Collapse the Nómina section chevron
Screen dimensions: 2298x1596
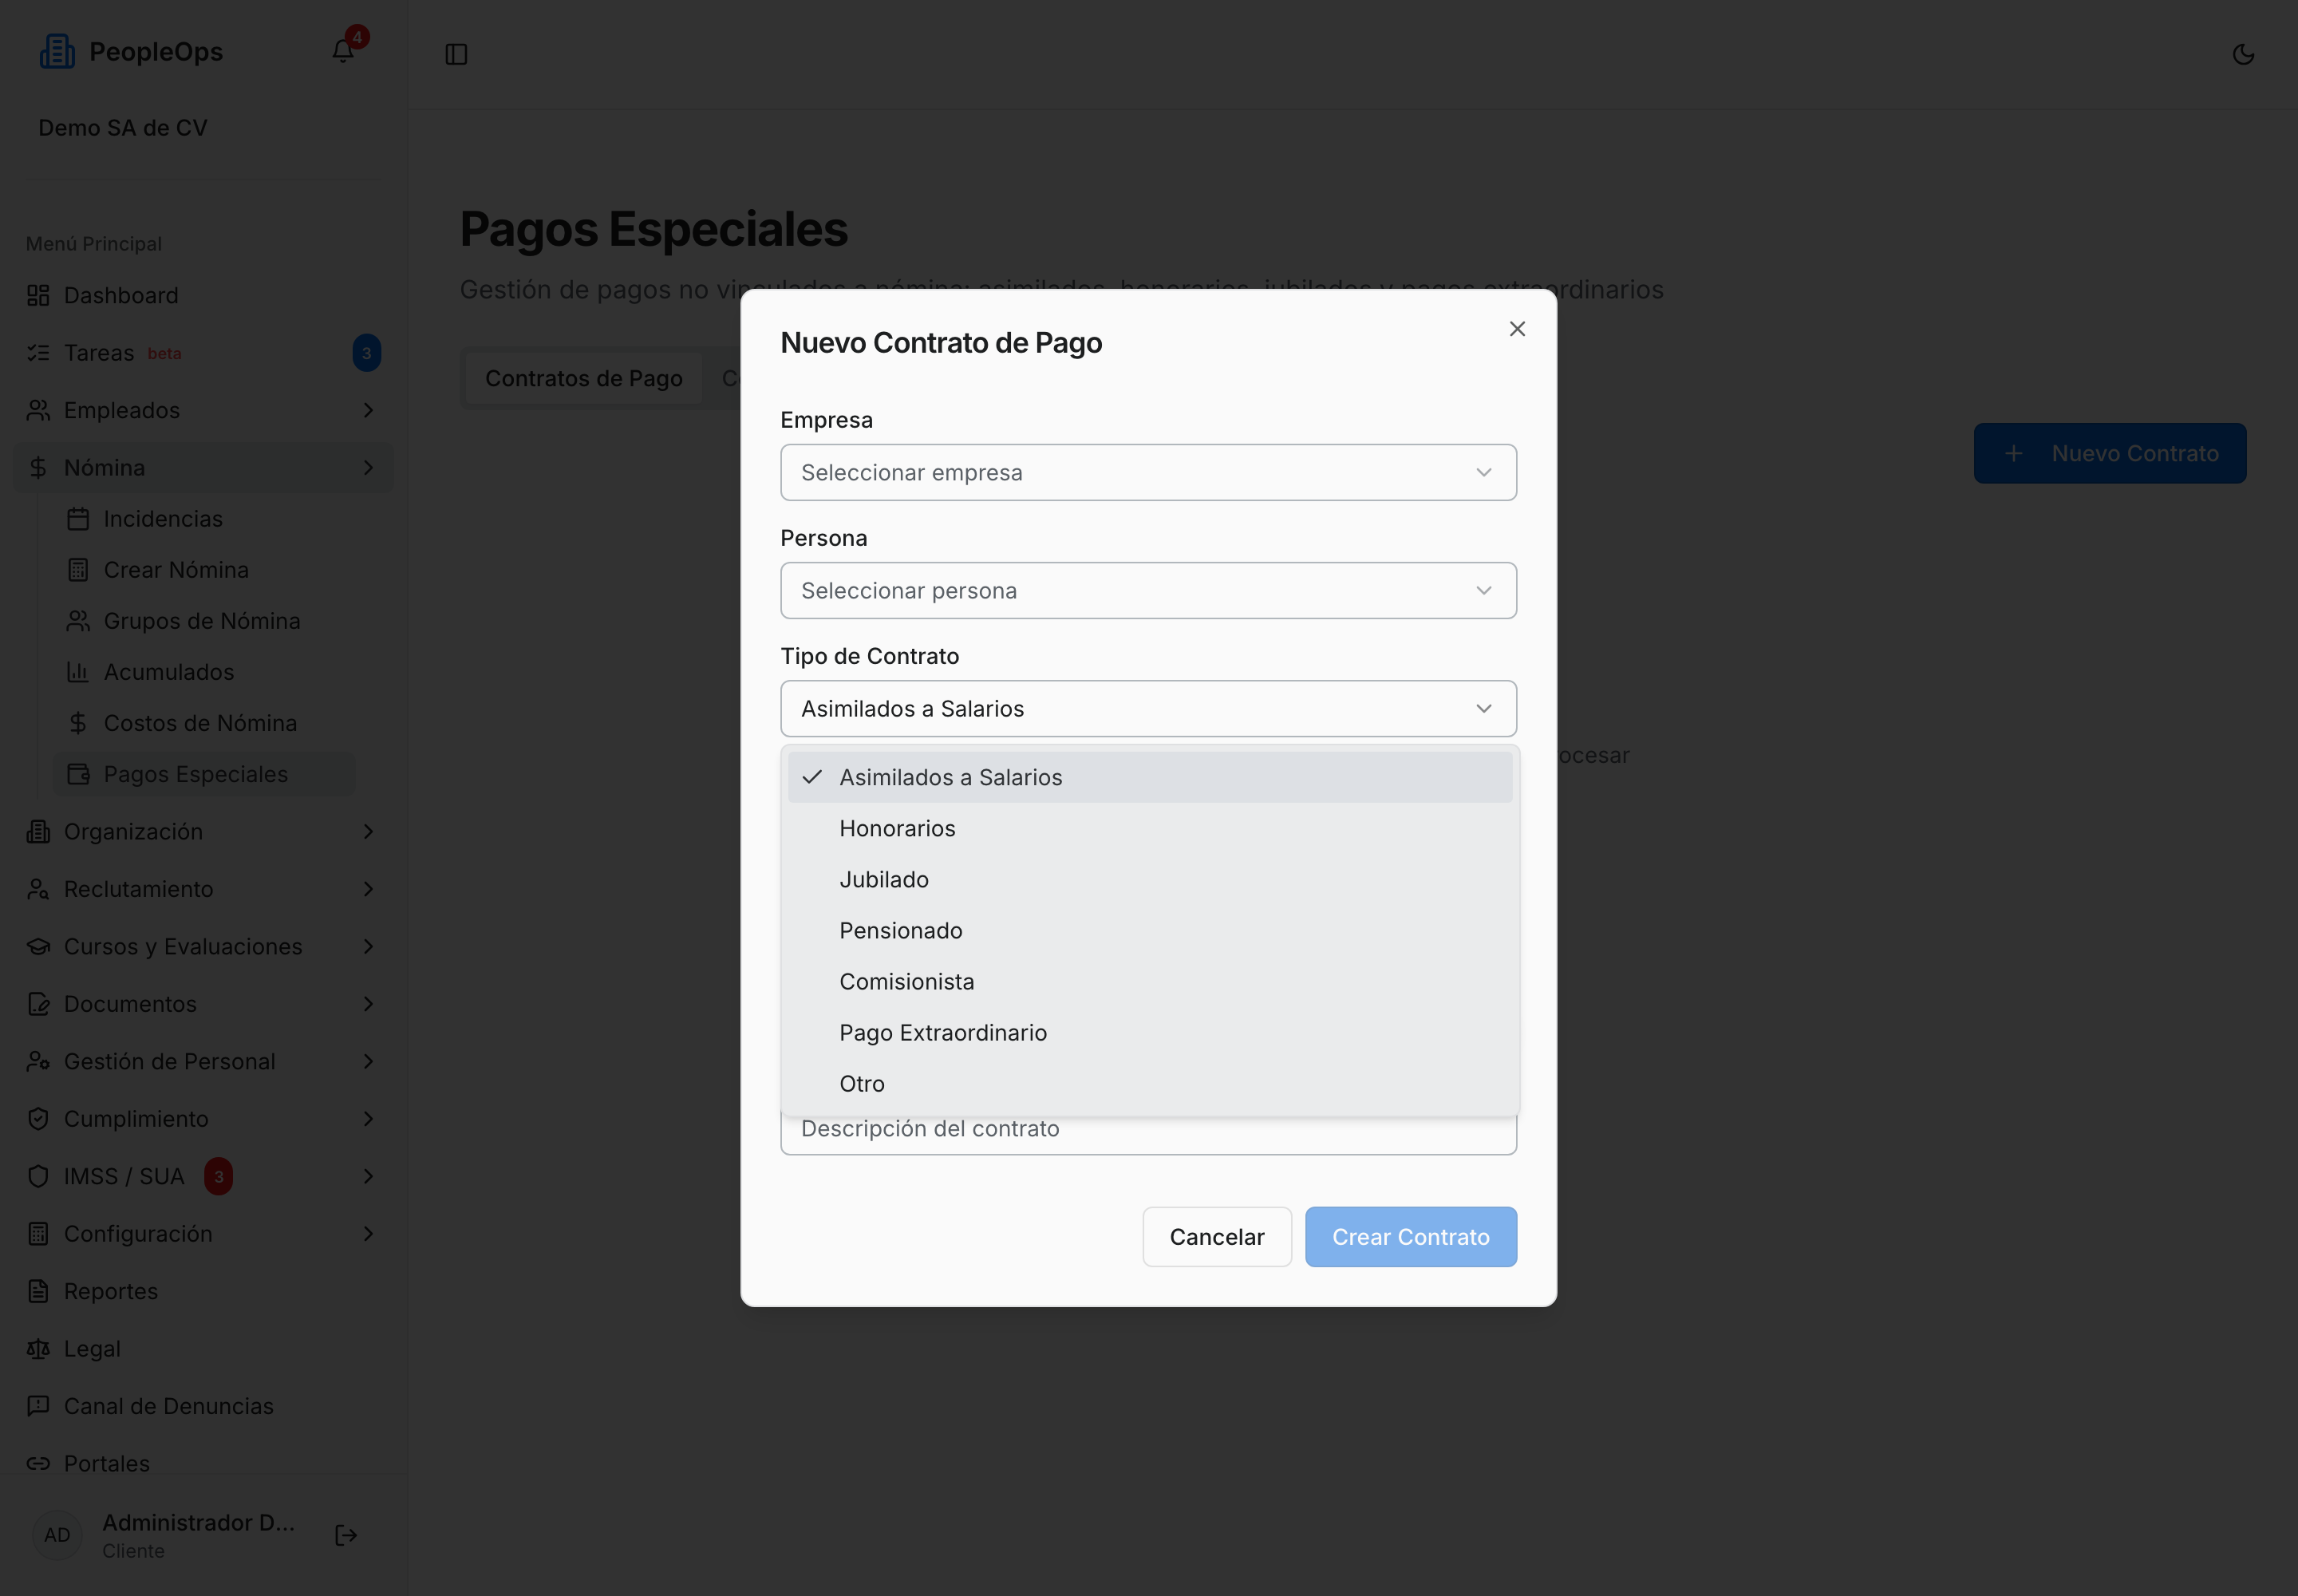(x=368, y=468)
